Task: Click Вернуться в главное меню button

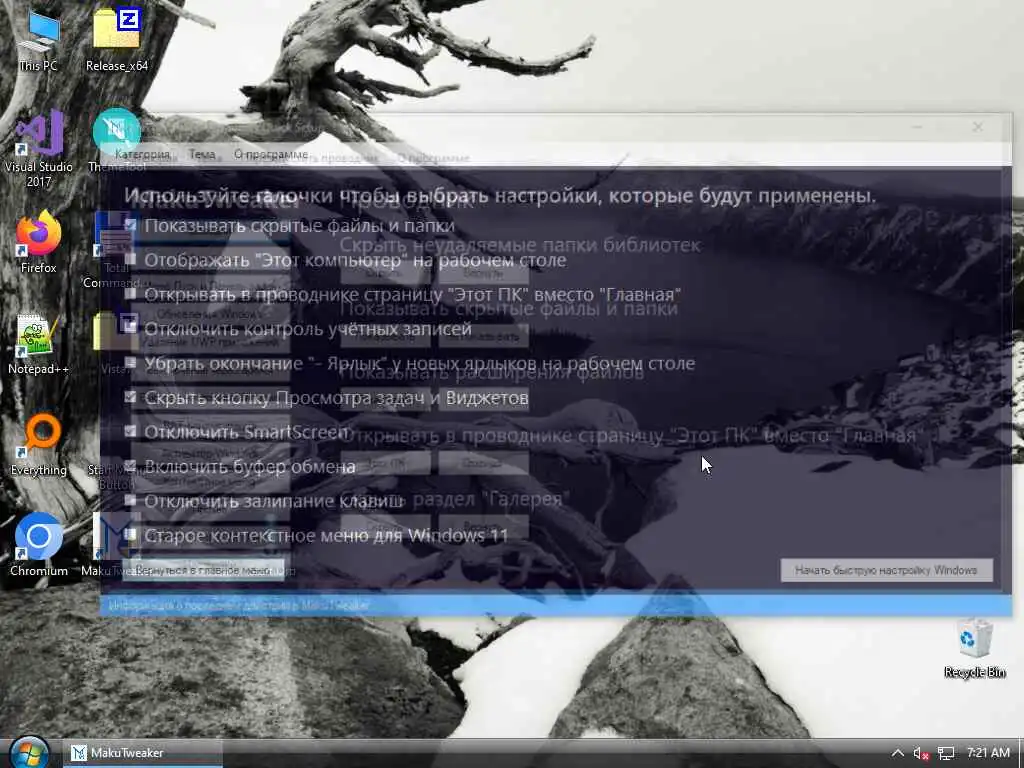Action: point(203,570)
